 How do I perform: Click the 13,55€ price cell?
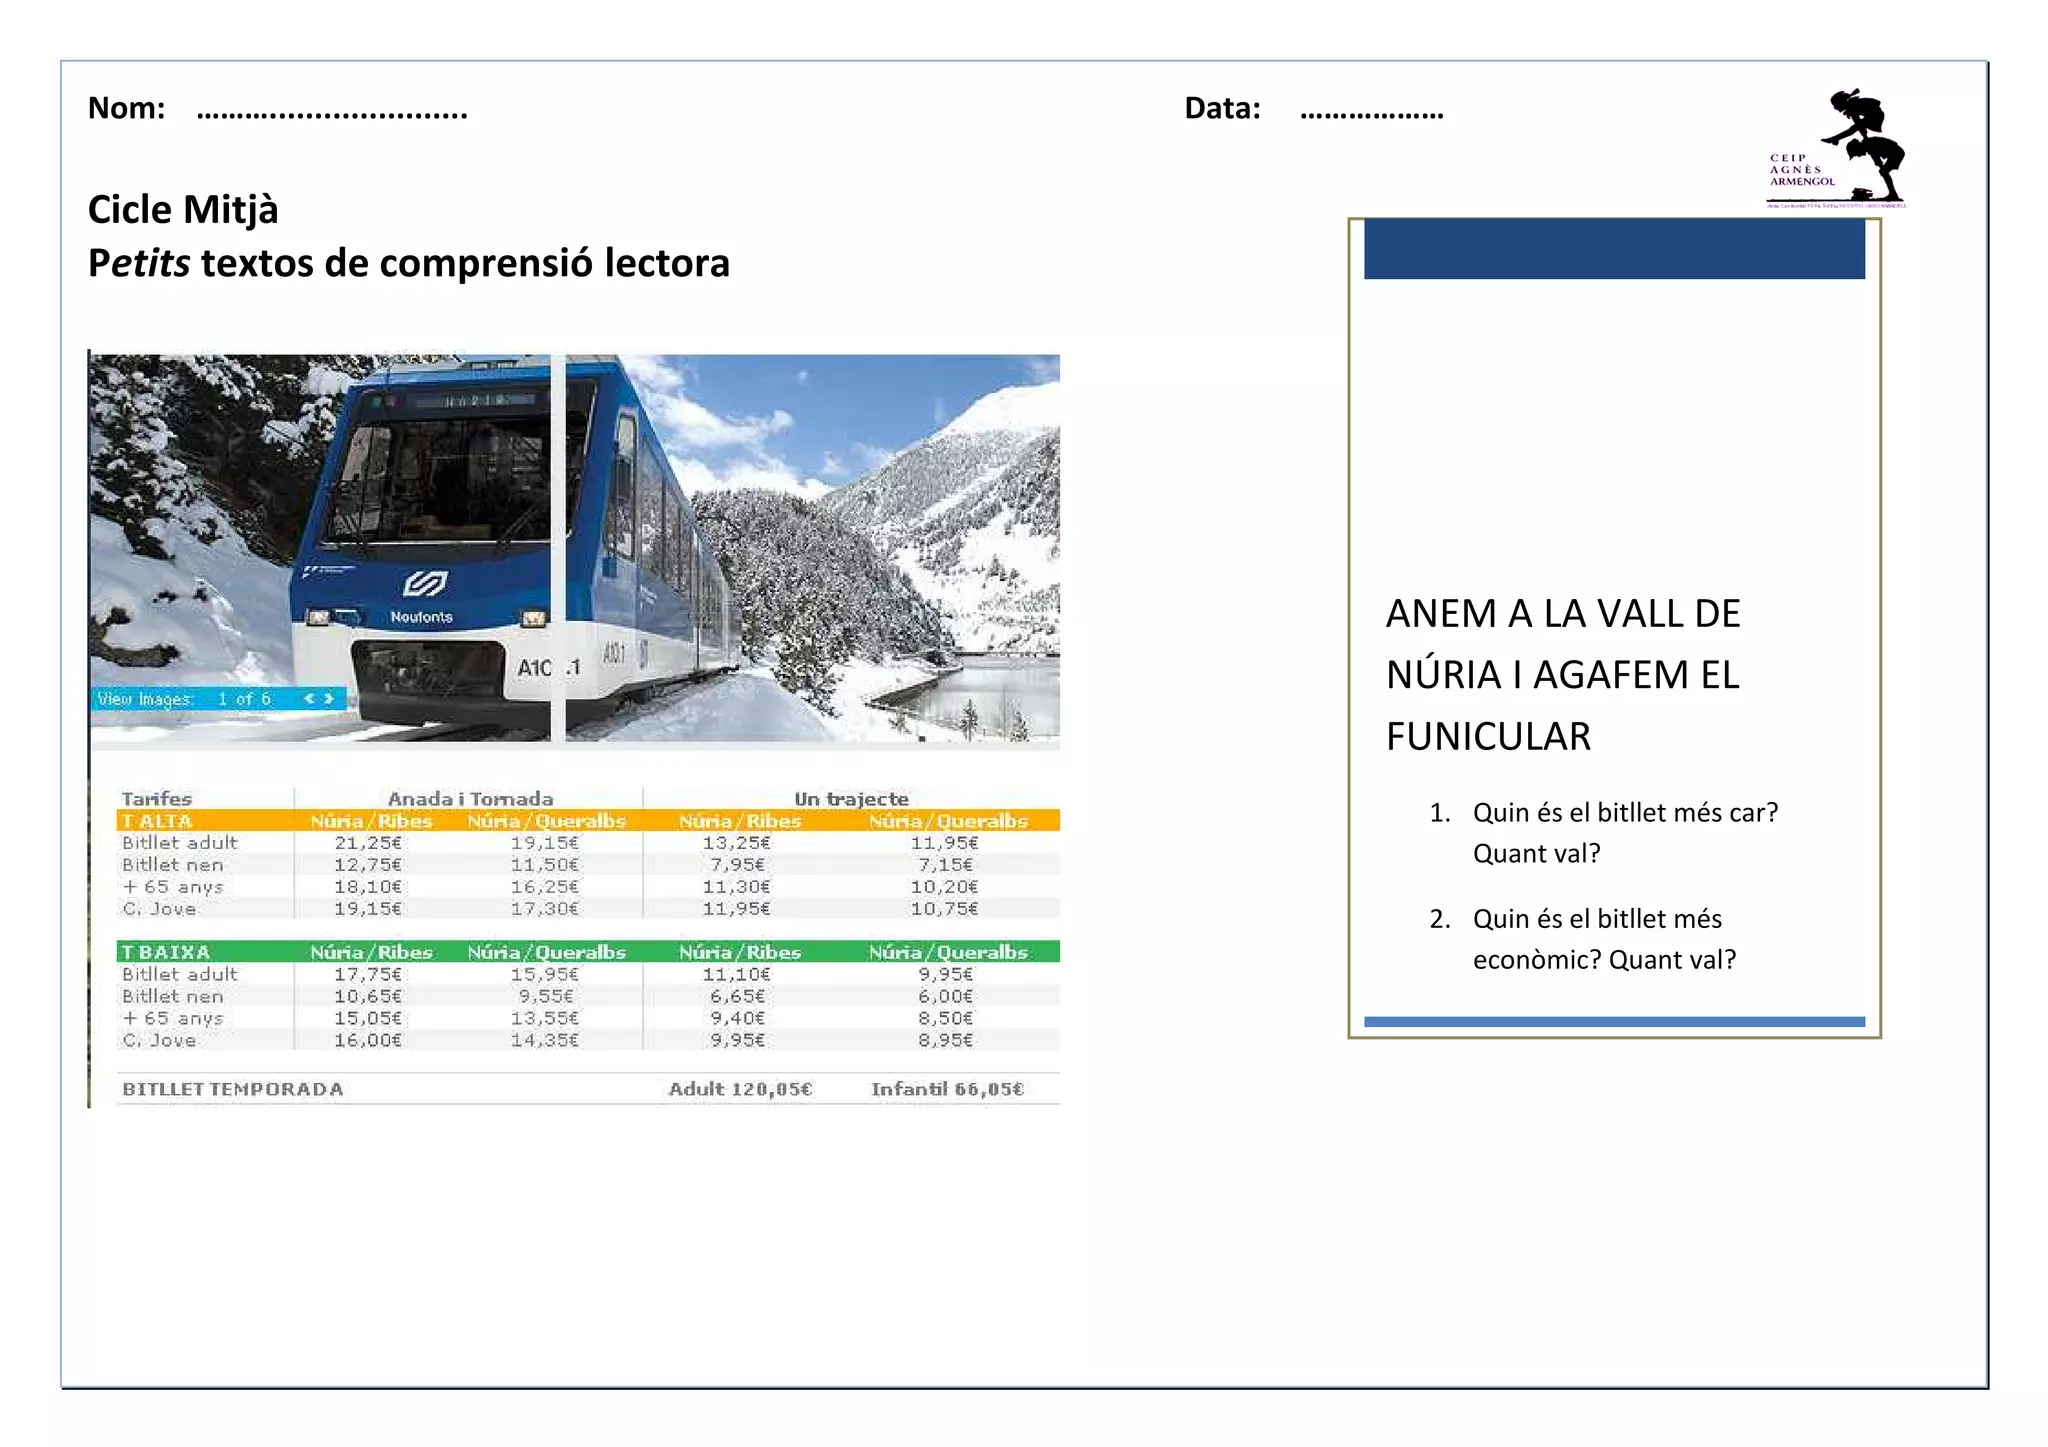click(x=545, y=1018)
